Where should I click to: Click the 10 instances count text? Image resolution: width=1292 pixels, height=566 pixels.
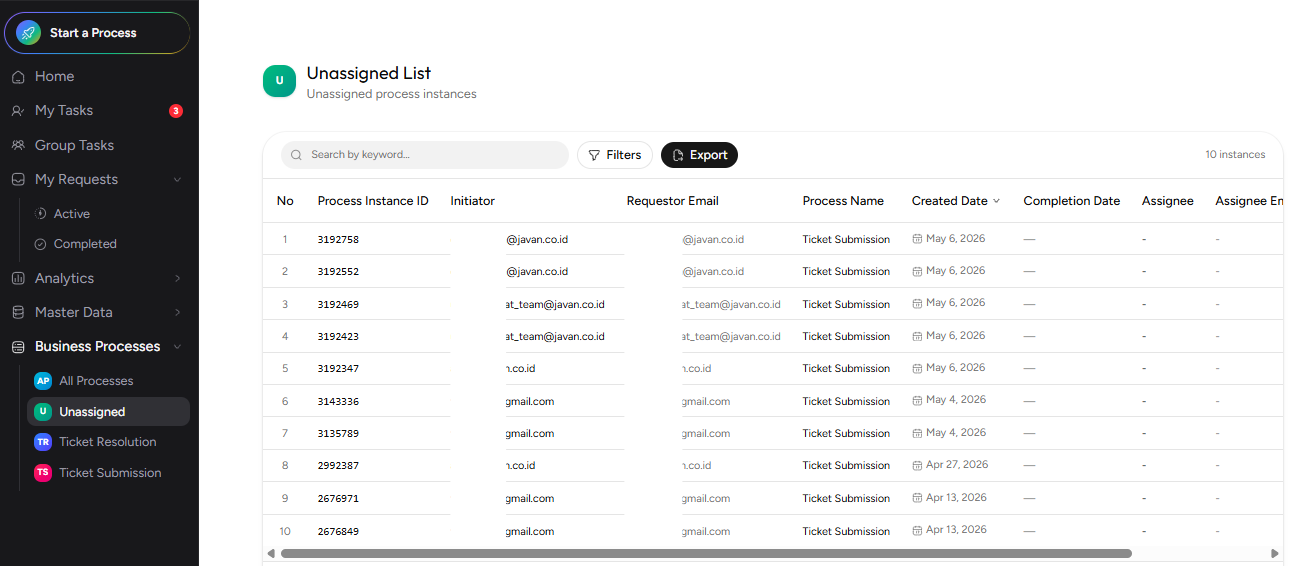[x=1235, y=155]
